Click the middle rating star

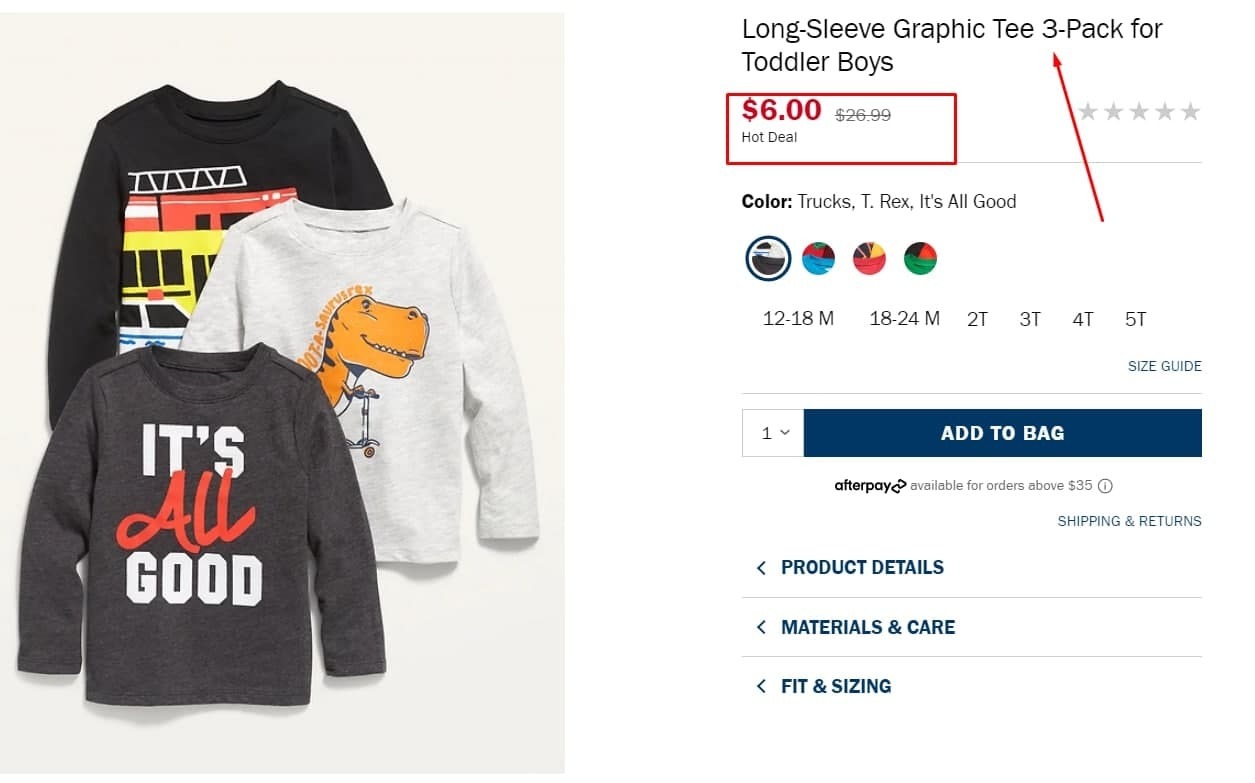1139,112
